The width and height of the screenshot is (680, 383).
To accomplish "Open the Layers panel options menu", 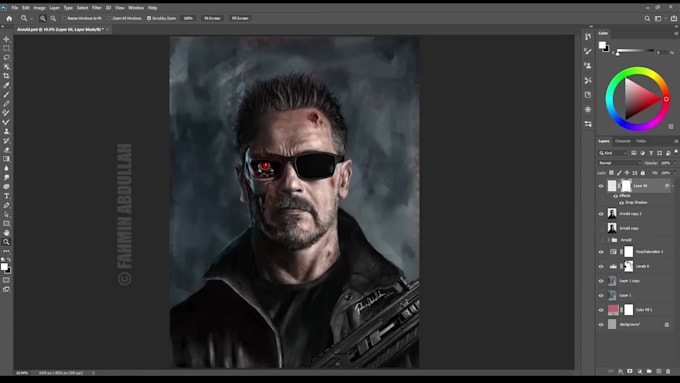I will pyautogui.click(x=676, y=141).
